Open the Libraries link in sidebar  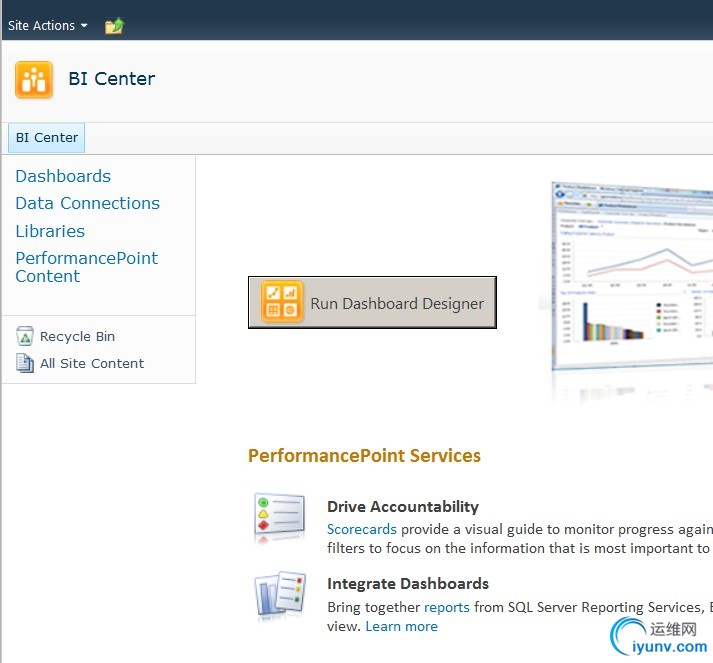50,231
